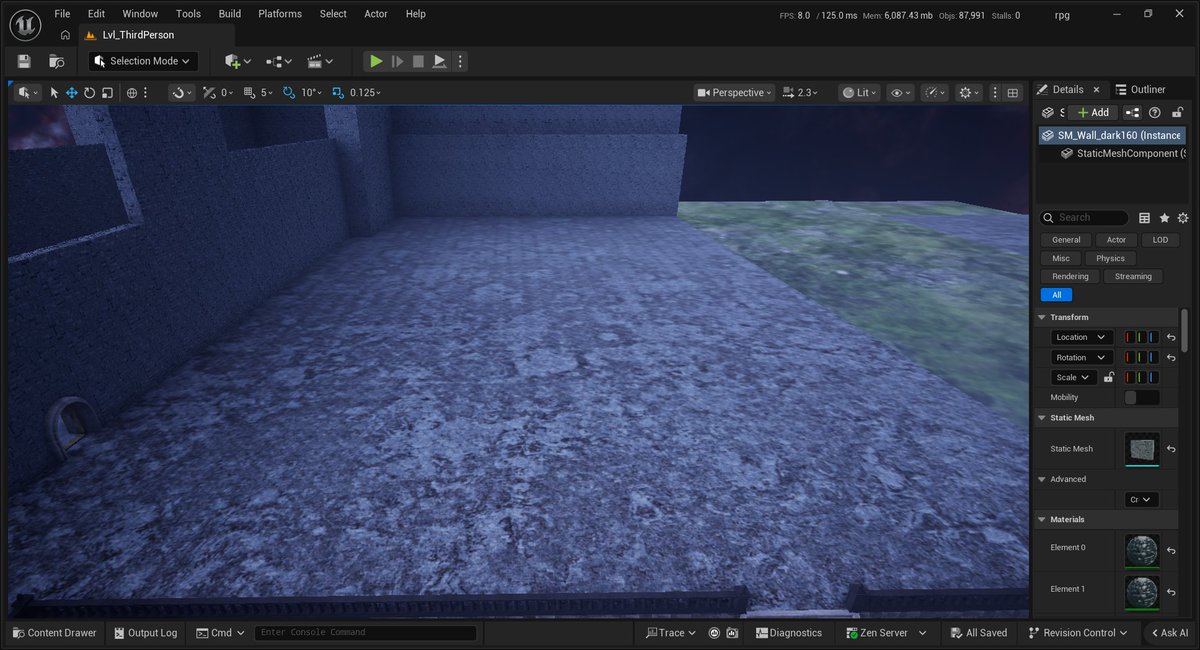Viewport: 1200px width, 650px height.
Task: Open the Cinematics clapperboard dropdown
Action: [x=320, y=61]
